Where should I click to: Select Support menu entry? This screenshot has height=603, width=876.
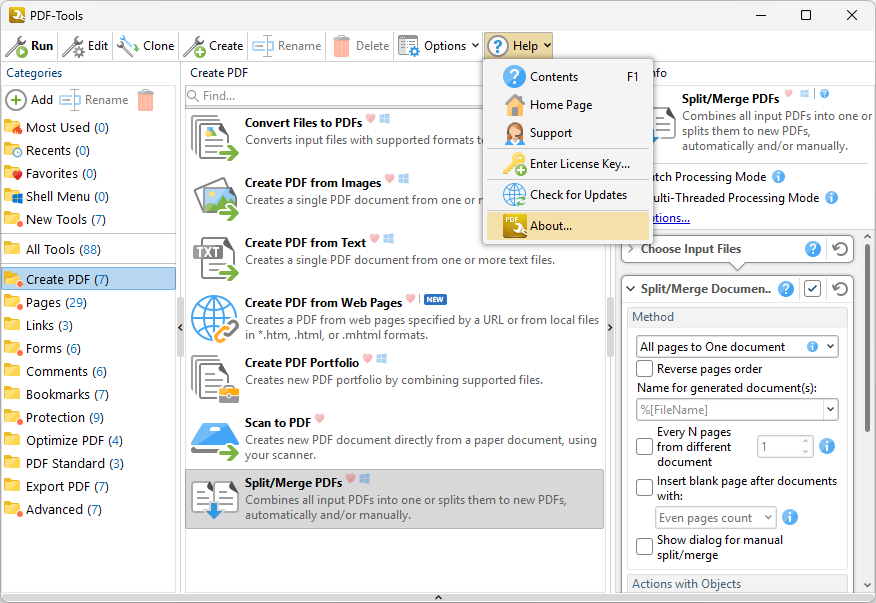[568, 133]
